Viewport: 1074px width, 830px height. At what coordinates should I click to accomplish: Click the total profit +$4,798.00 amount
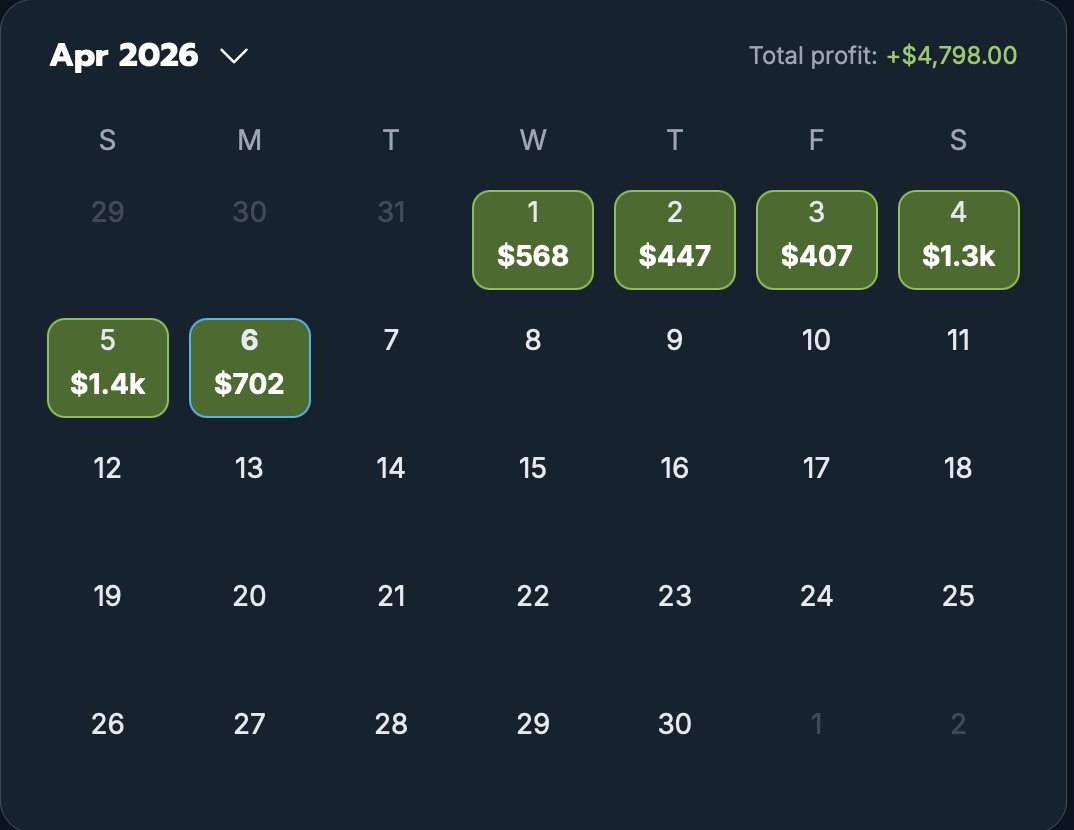(x=951, y=55)
